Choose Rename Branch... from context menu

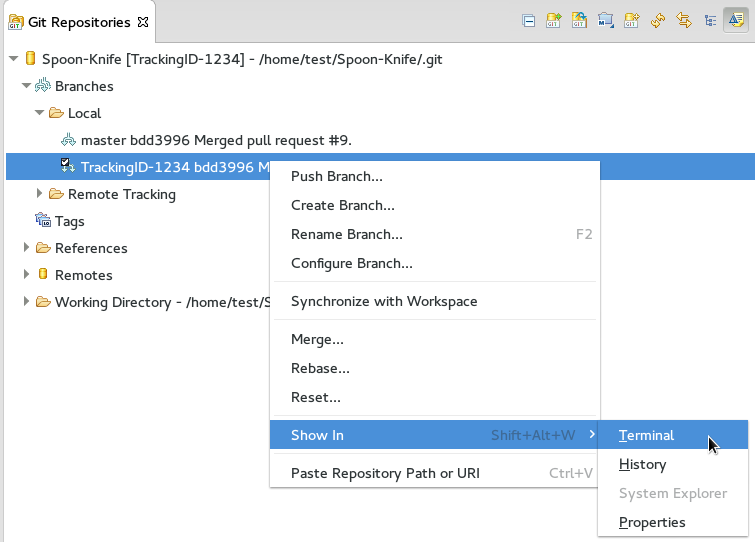point(435,234)
